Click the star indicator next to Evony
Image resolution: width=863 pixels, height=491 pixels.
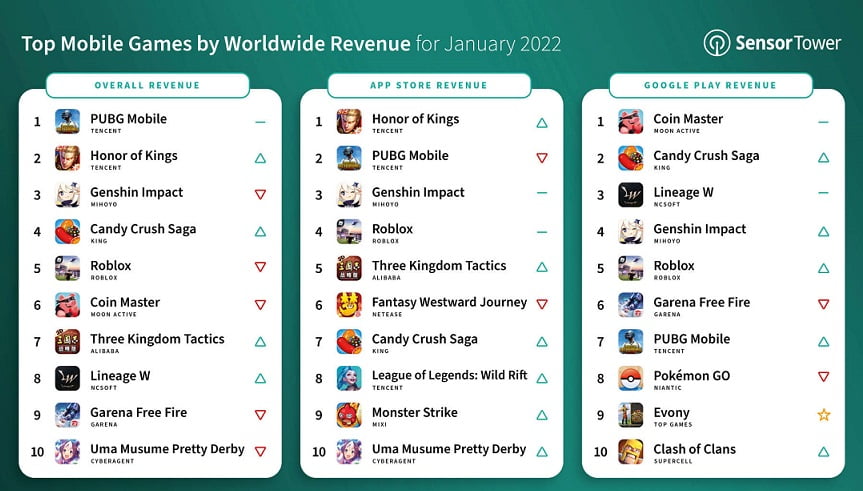pos(824,415)
